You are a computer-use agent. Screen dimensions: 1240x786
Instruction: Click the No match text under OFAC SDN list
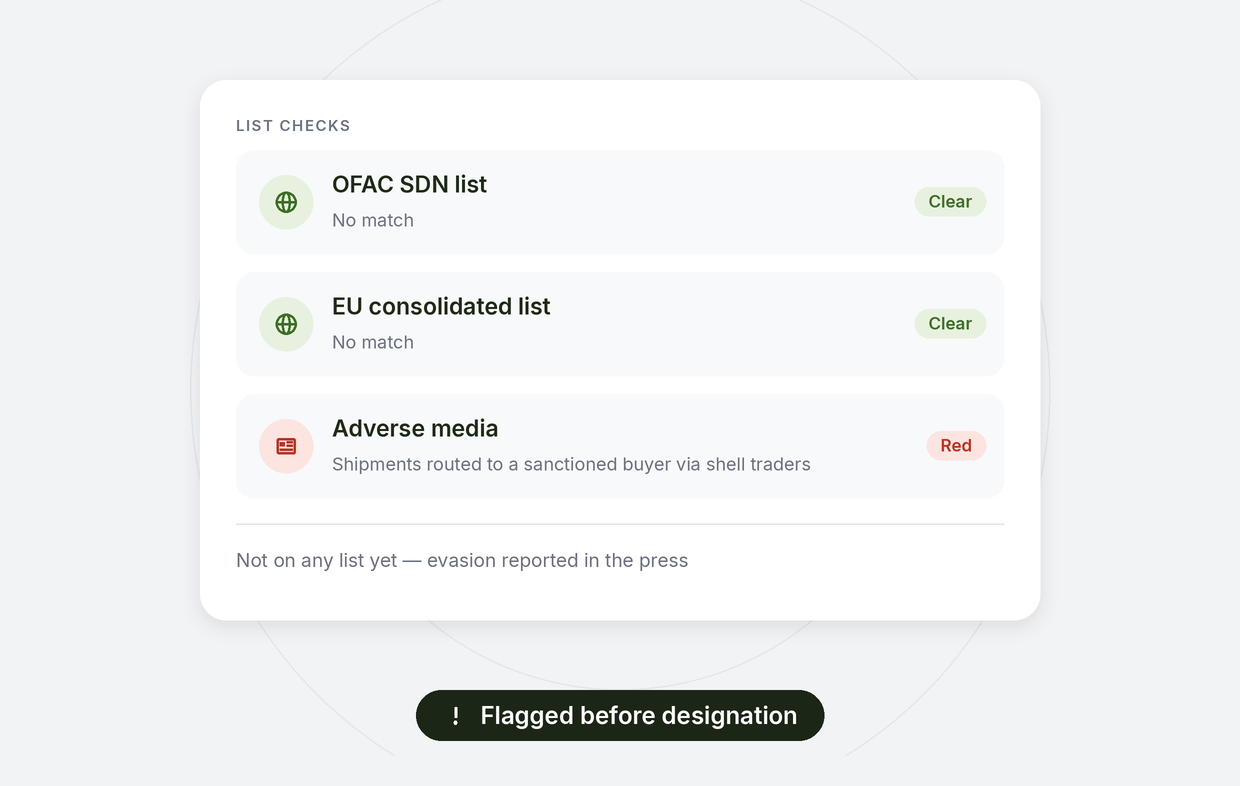pos(373,220)
